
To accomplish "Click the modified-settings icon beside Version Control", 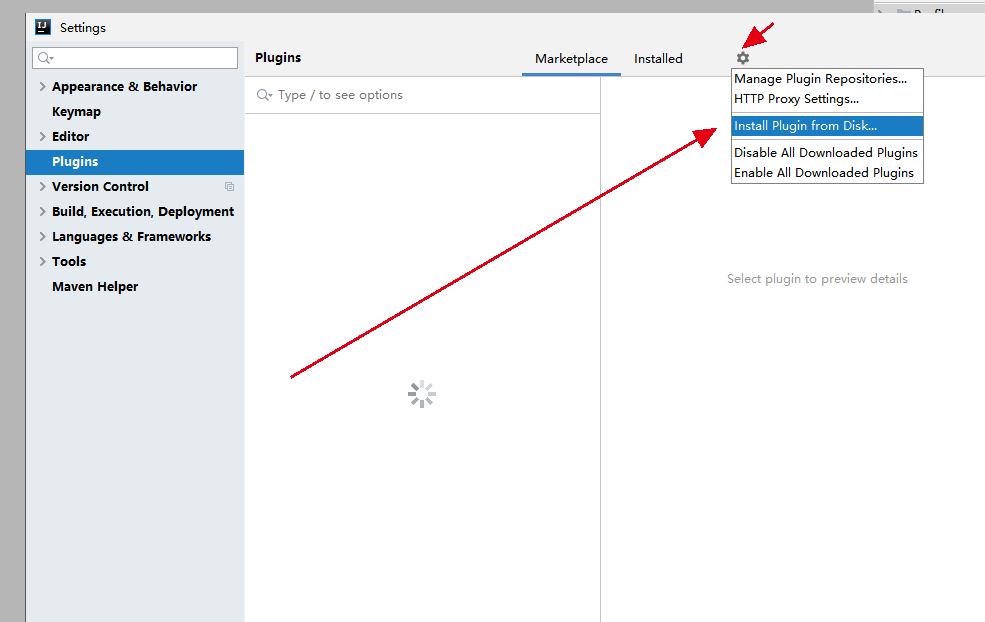I will pos(228,186).
